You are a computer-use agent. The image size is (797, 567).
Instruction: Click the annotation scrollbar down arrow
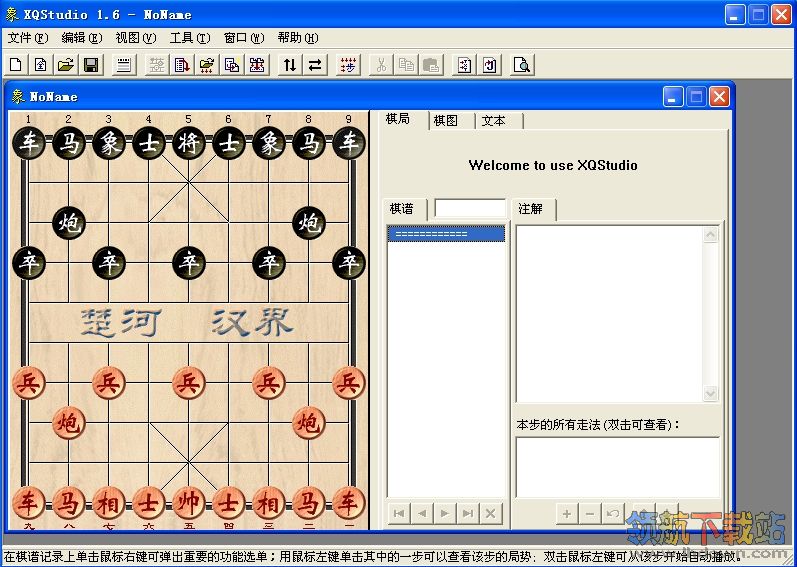click(710, 393)
